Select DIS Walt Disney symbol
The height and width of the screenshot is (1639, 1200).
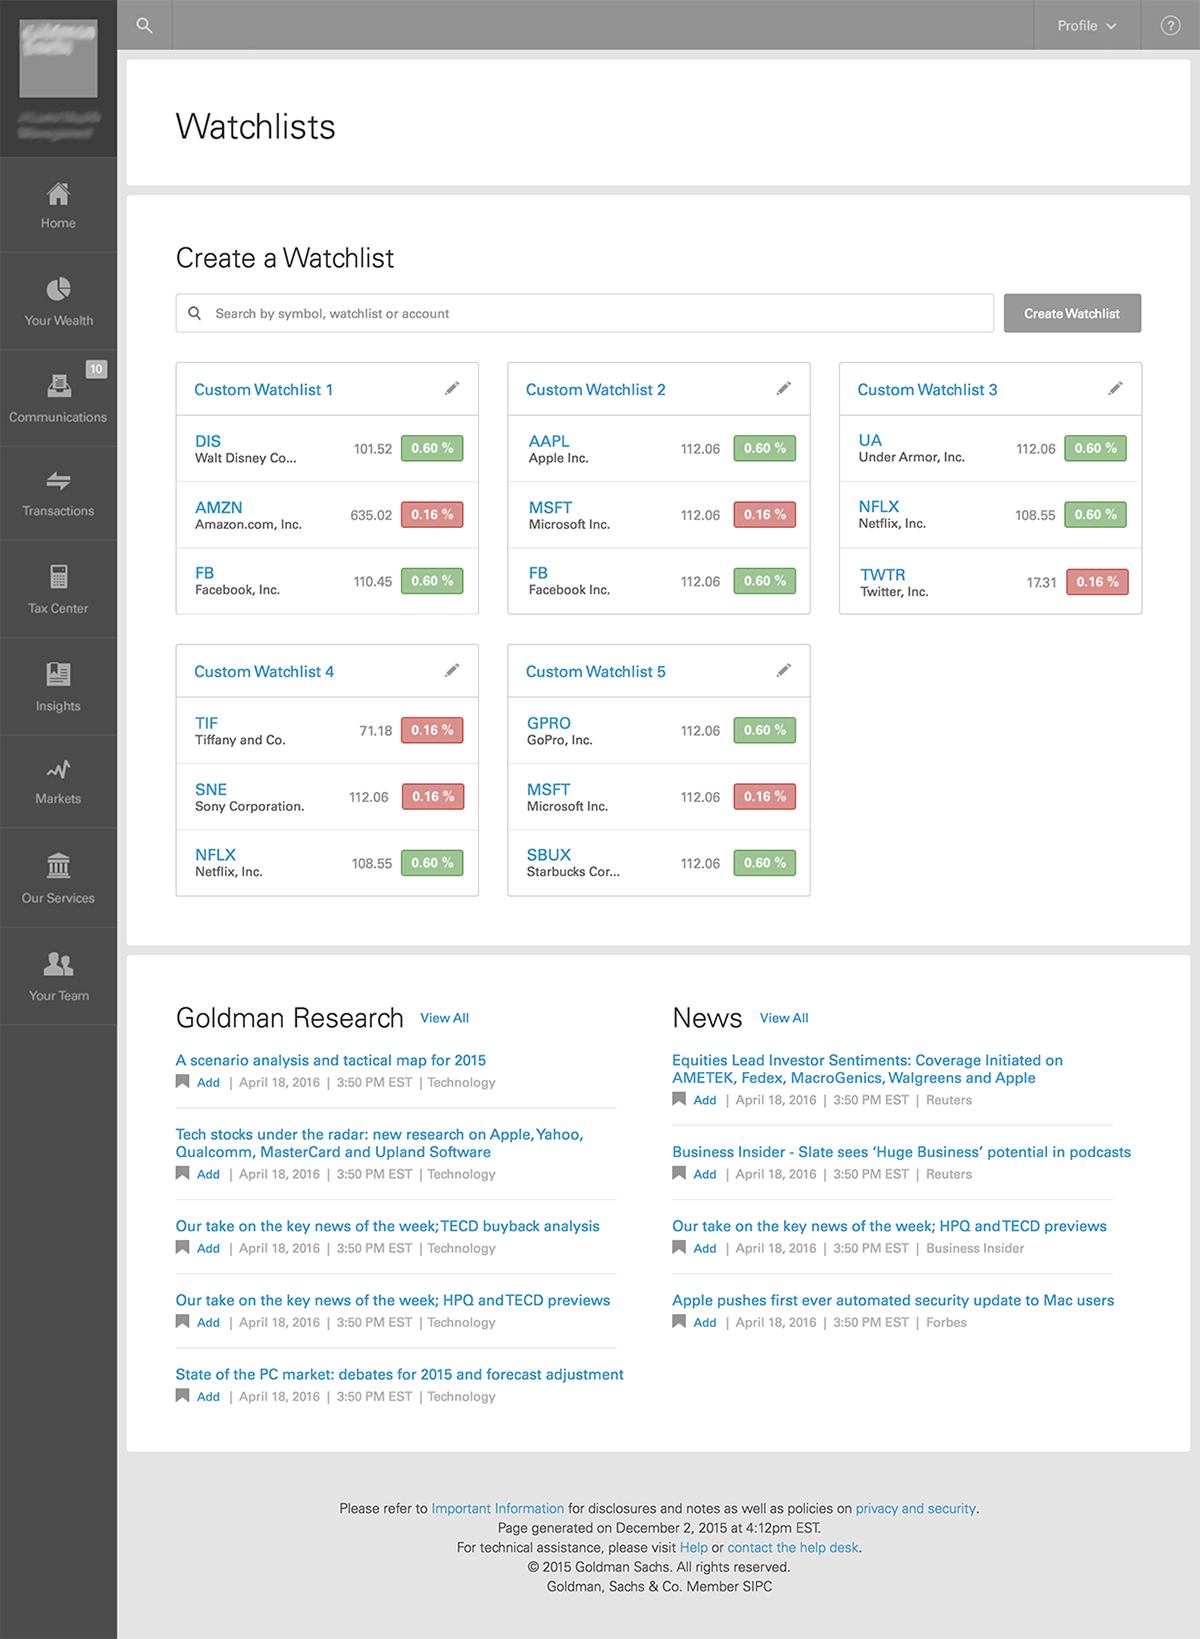click(208, 441)
